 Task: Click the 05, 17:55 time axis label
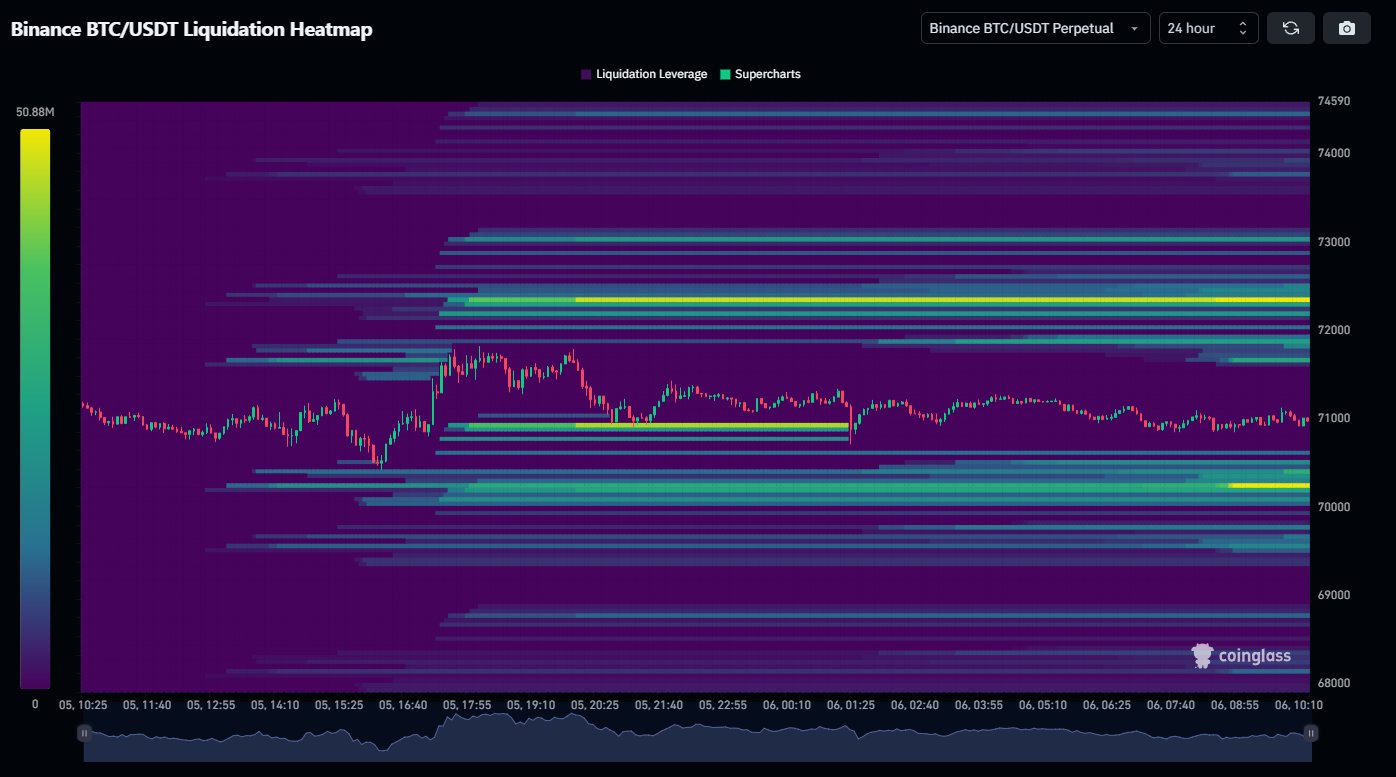coord(467,704)
